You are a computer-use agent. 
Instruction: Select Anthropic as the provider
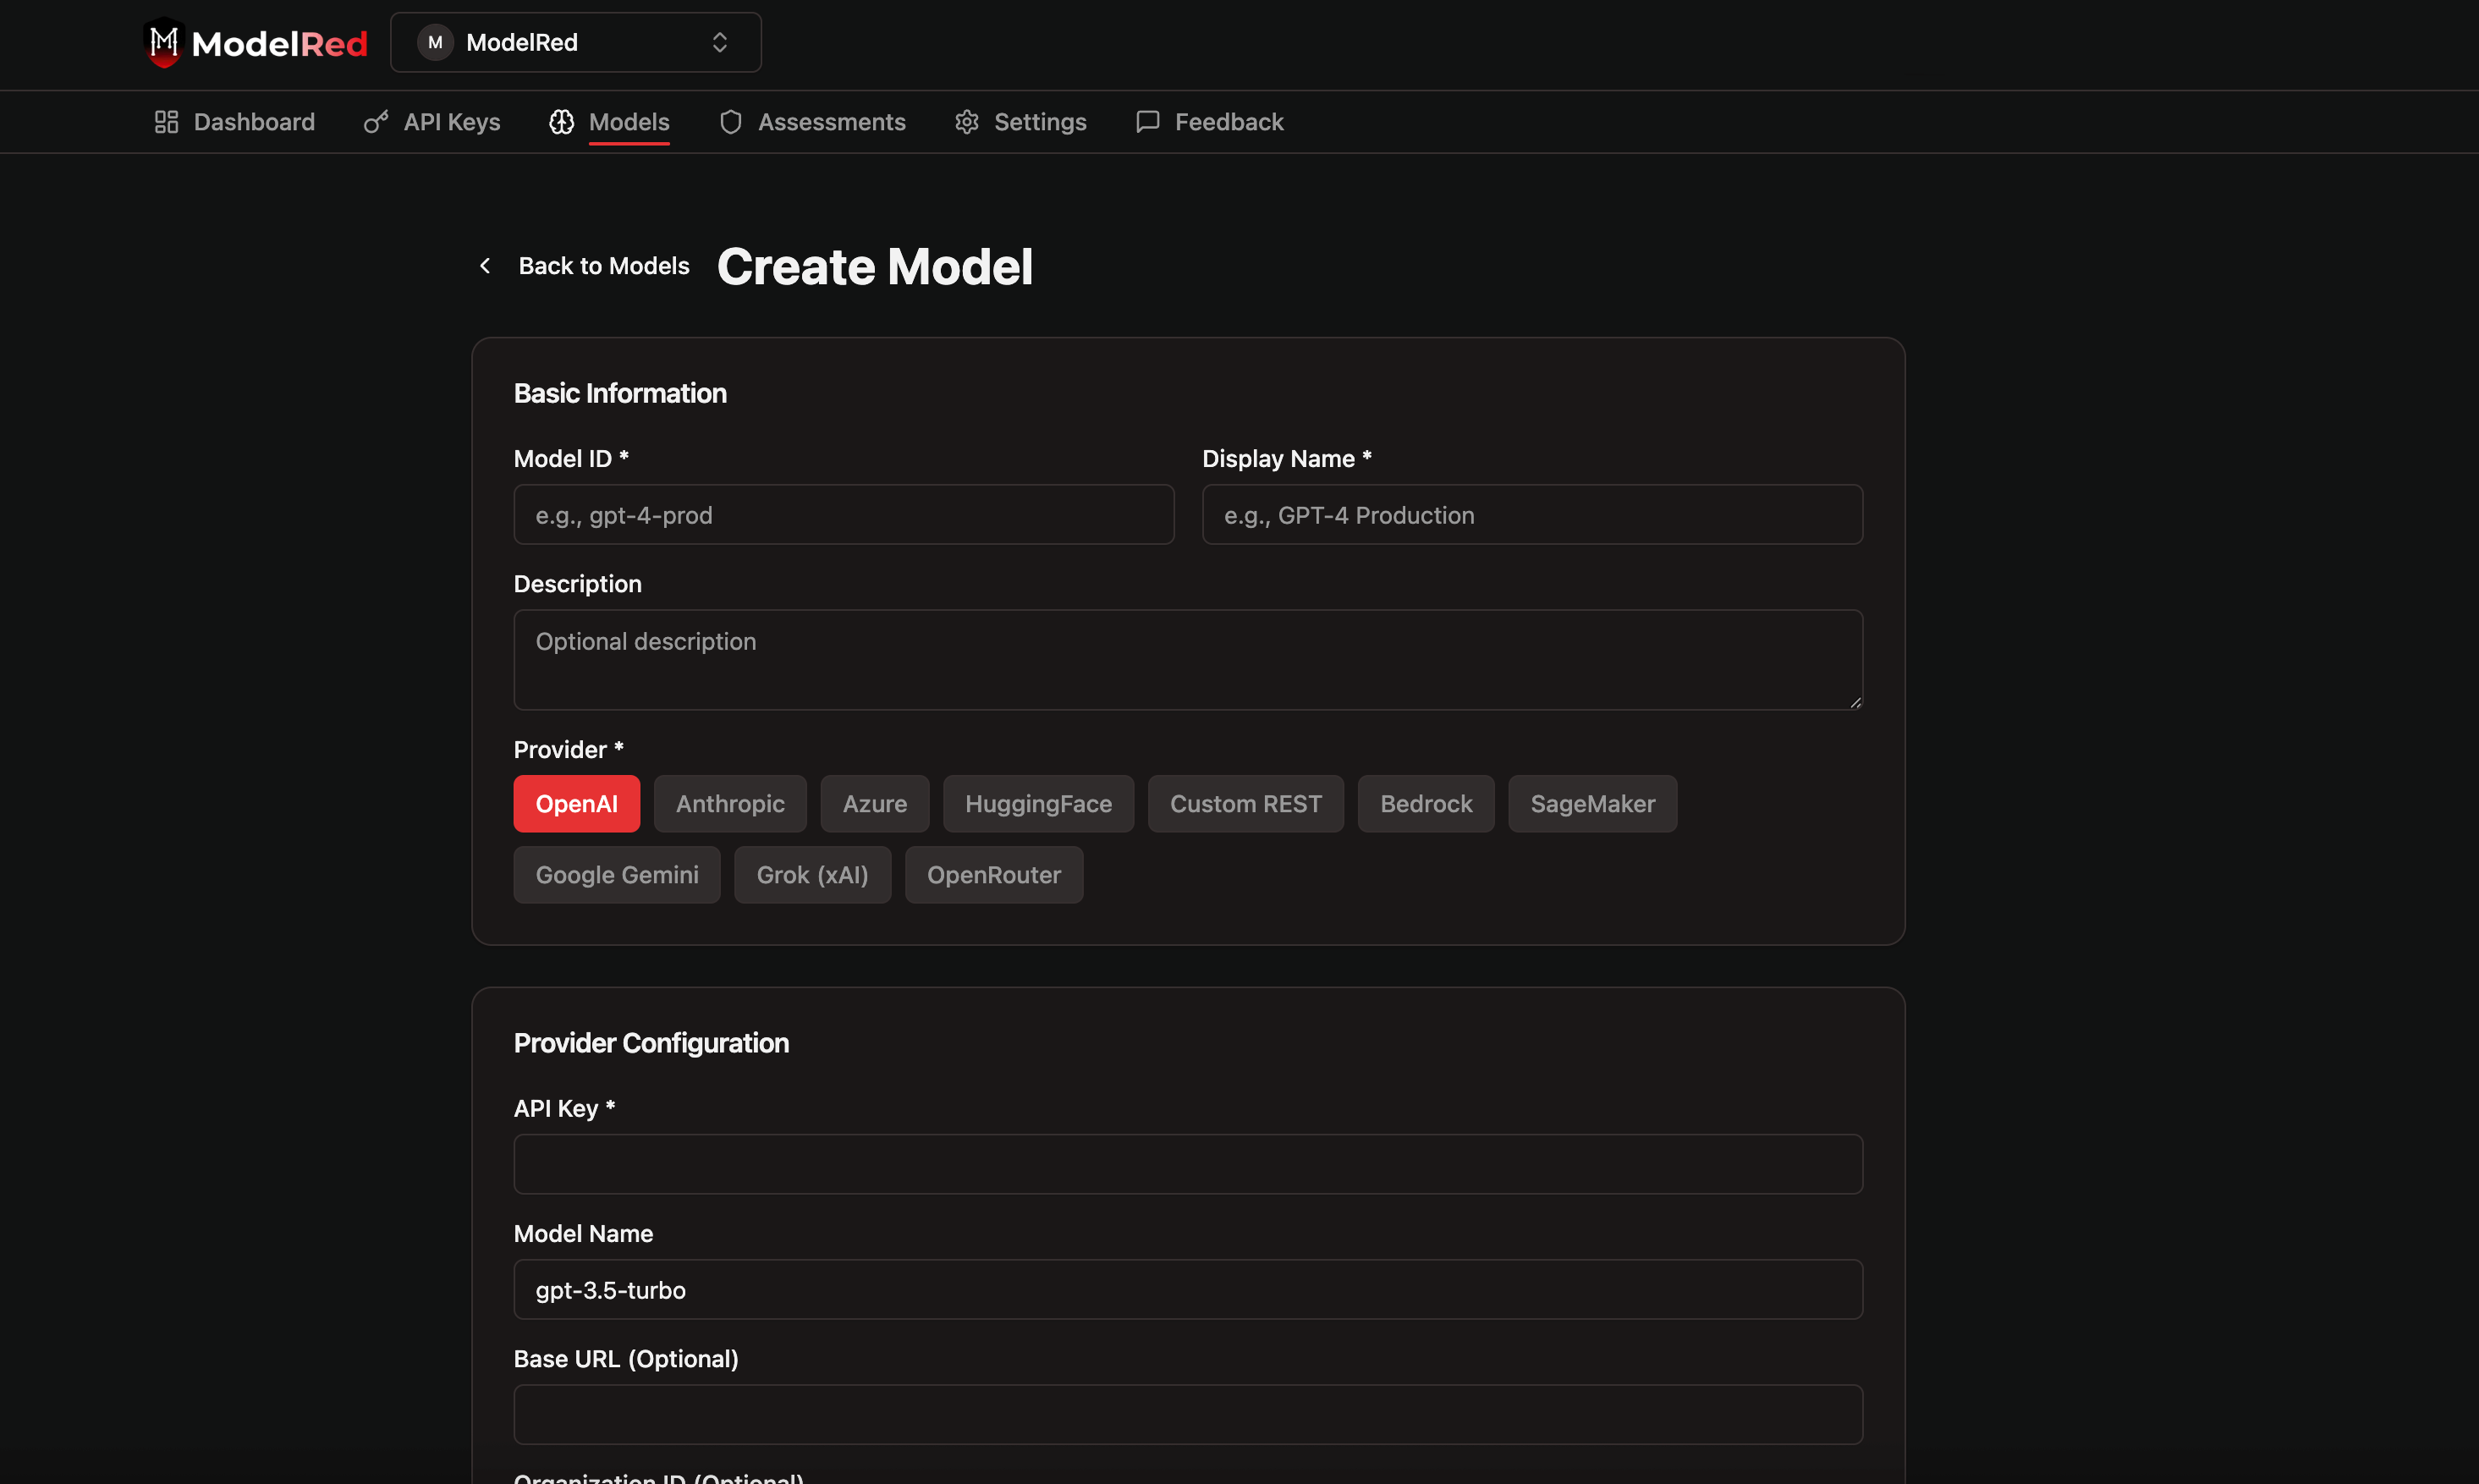tap(730, 804)
